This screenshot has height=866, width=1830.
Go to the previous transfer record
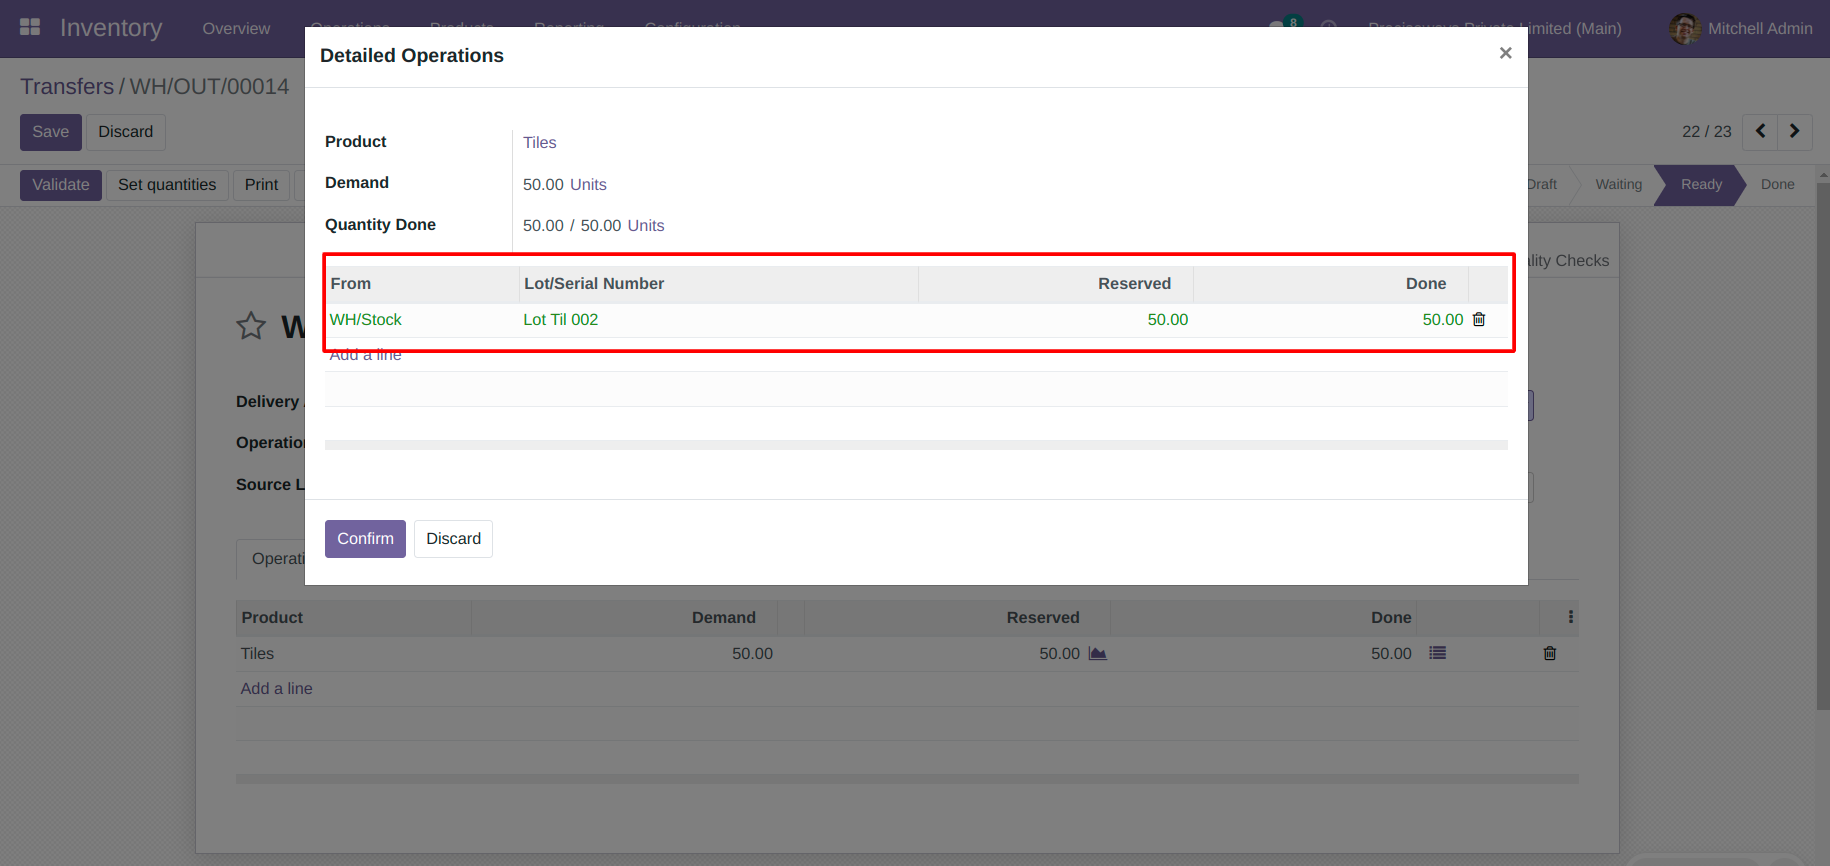tap(1760, 131)
